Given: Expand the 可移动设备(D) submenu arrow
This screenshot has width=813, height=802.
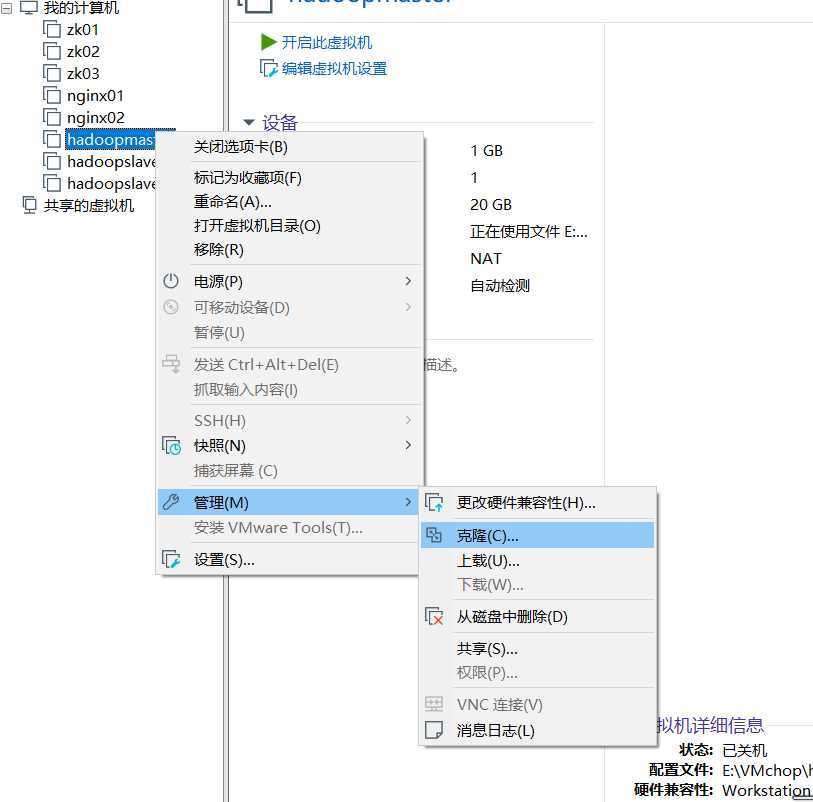Looking at the screenshot, I should 408,307.
